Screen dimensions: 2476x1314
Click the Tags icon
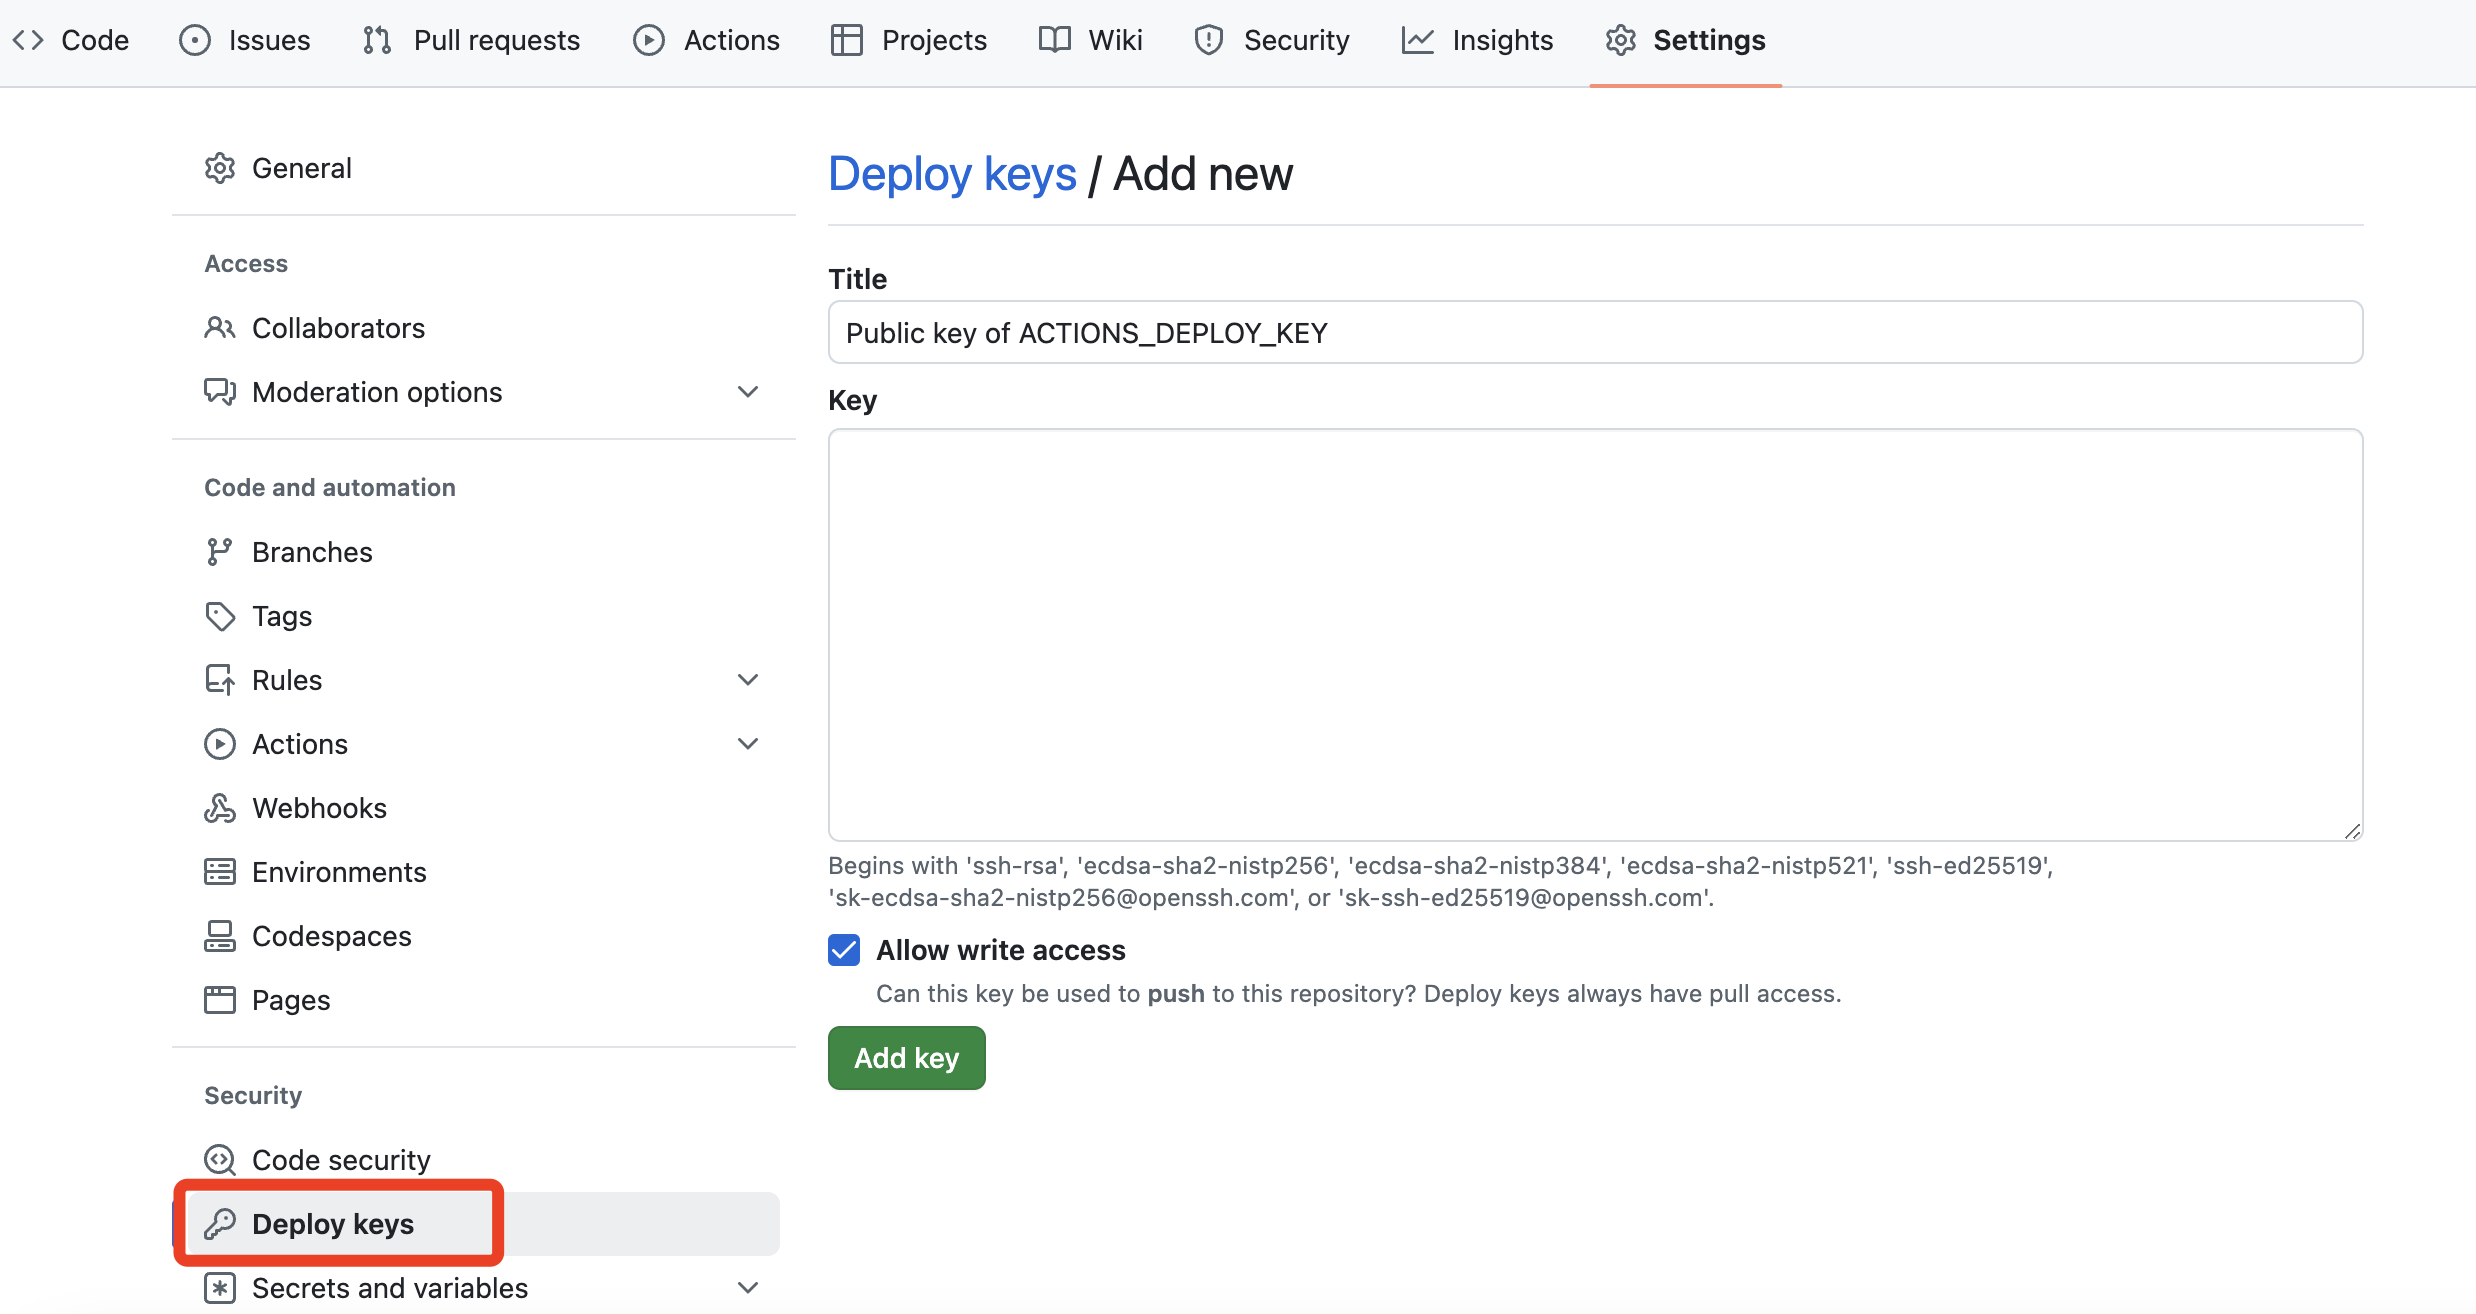pyautogui.click(x=219, y=613)
